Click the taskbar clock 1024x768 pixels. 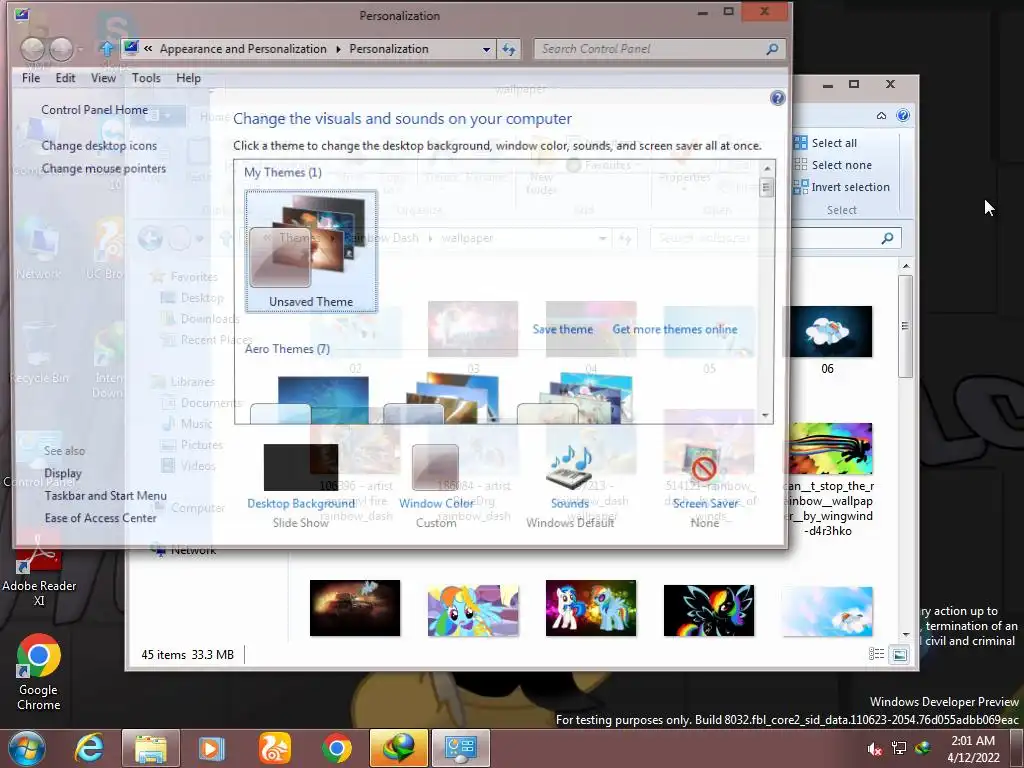point(973,749)
